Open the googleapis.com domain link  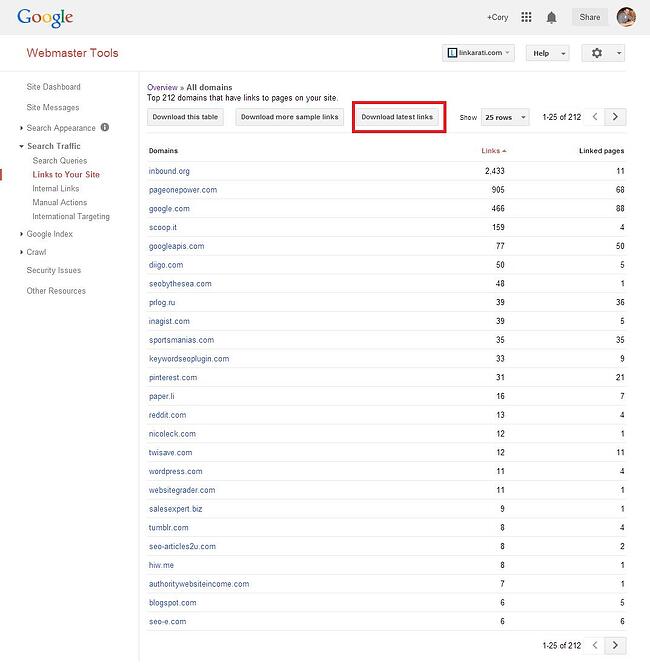click(177, 246)
